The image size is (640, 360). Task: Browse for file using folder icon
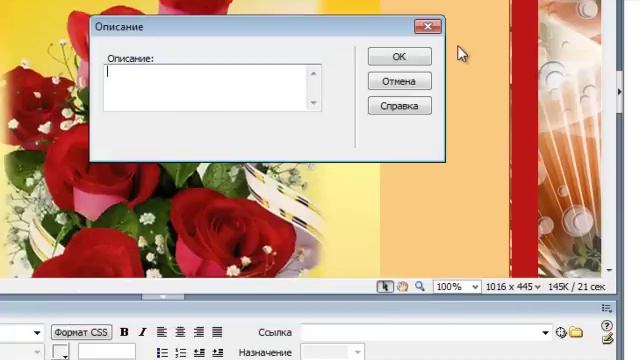pos(576,332)
